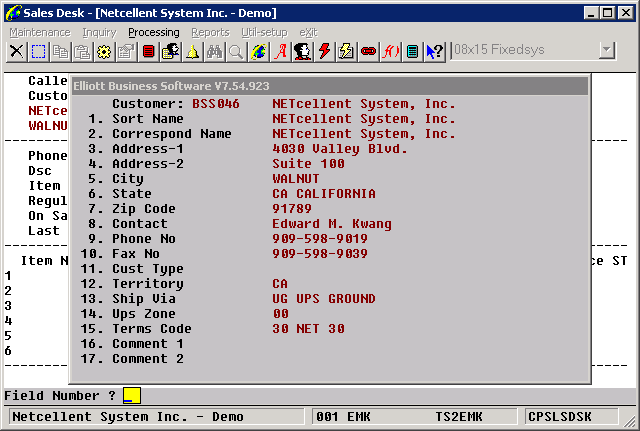
Task: Click the red lightning bolt icon
Action: tap(324, 52)
